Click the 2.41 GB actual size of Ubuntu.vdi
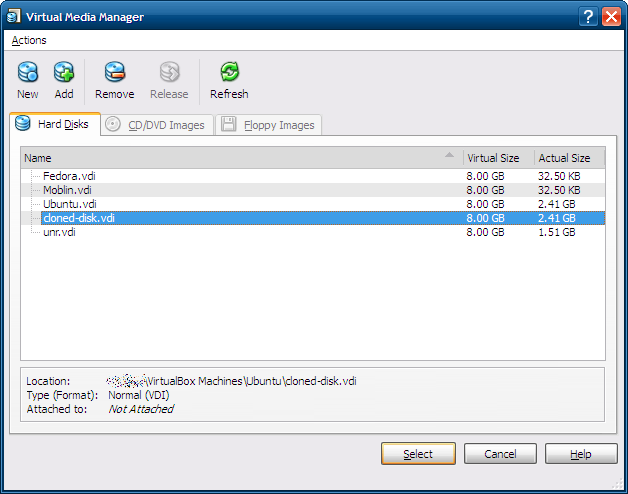Screen dimensions: 628x494 pyautogui.click(x=557, y=204)
